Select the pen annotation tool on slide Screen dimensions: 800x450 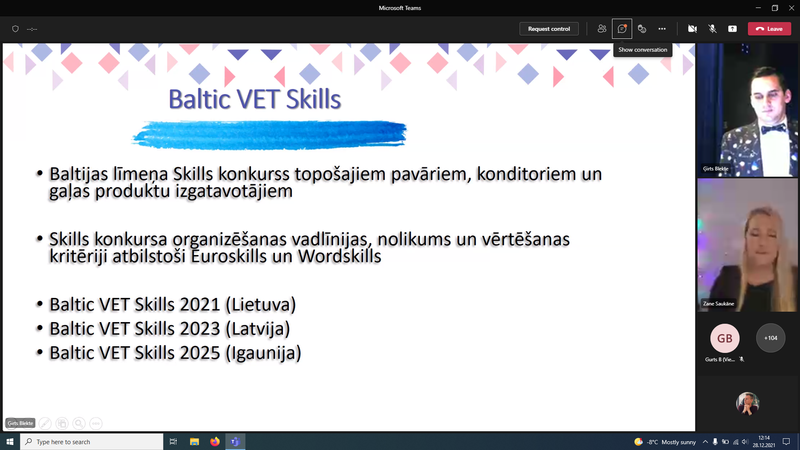click(x=45, y=423)
